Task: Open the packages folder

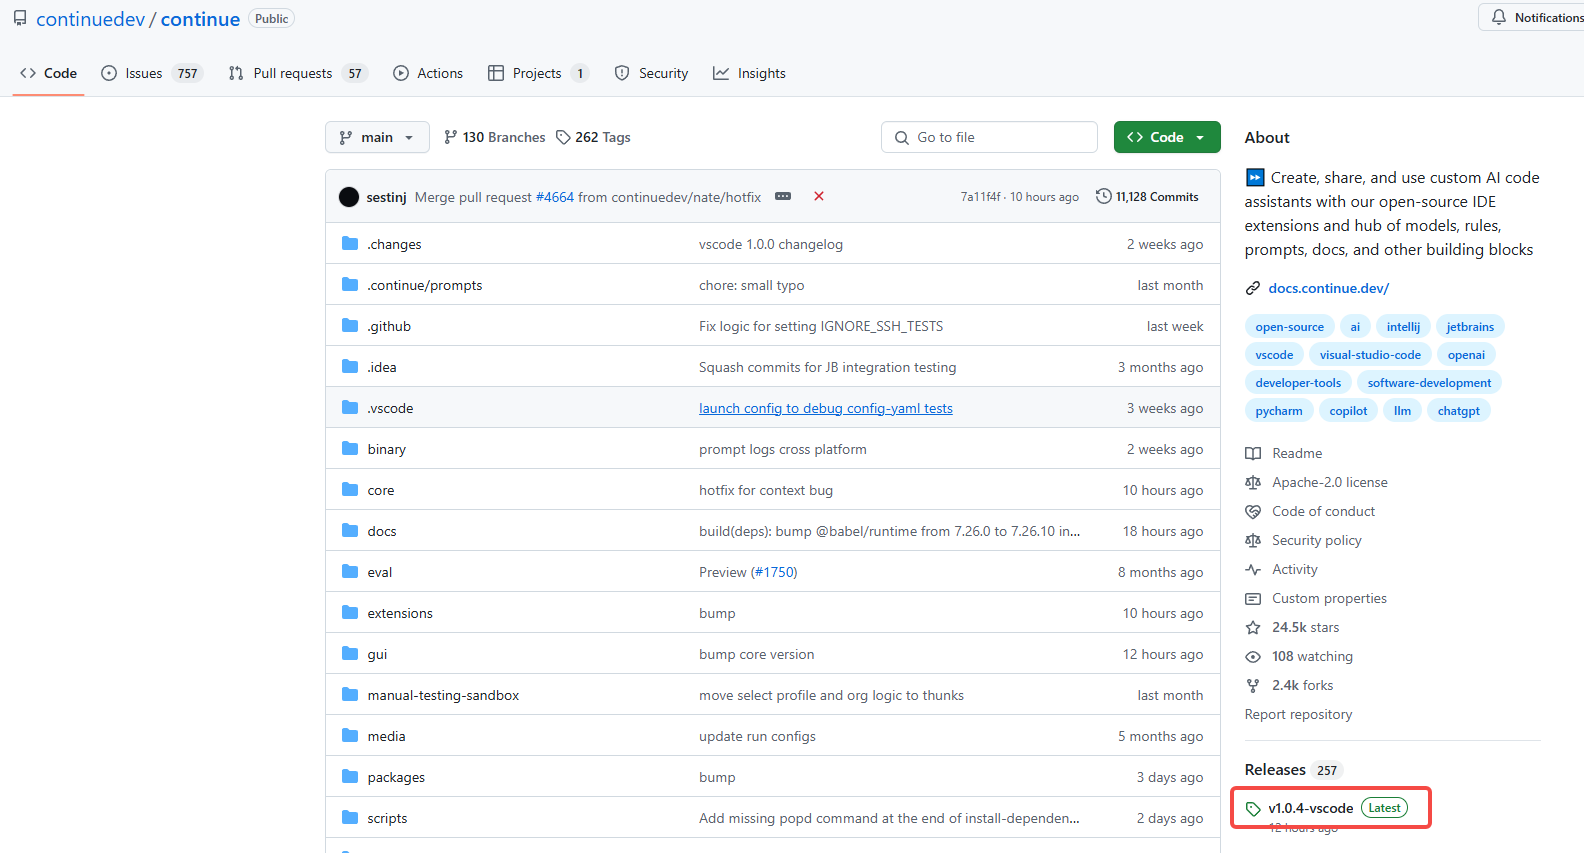Action: pos(396,777)
